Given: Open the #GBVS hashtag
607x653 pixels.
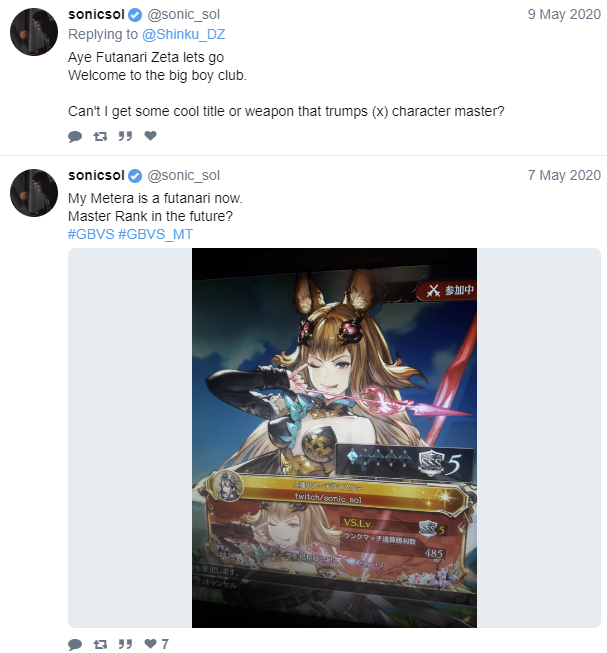Looking at the screenshot, I should click(x=91, y=234).
